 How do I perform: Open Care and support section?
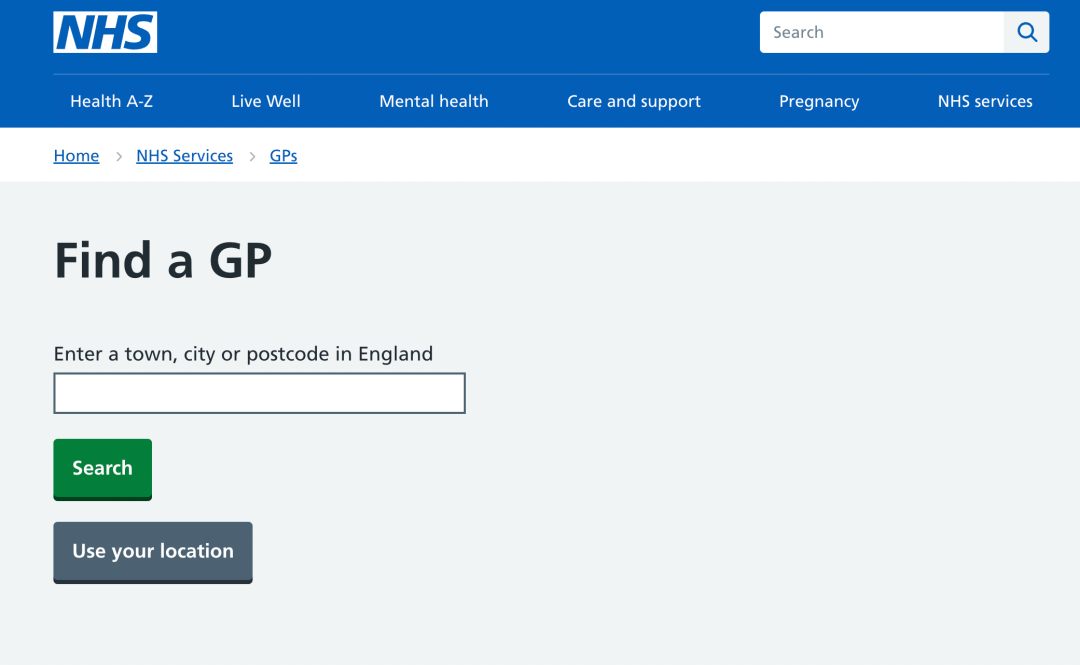pyautogui.click(x=634, y=101)
